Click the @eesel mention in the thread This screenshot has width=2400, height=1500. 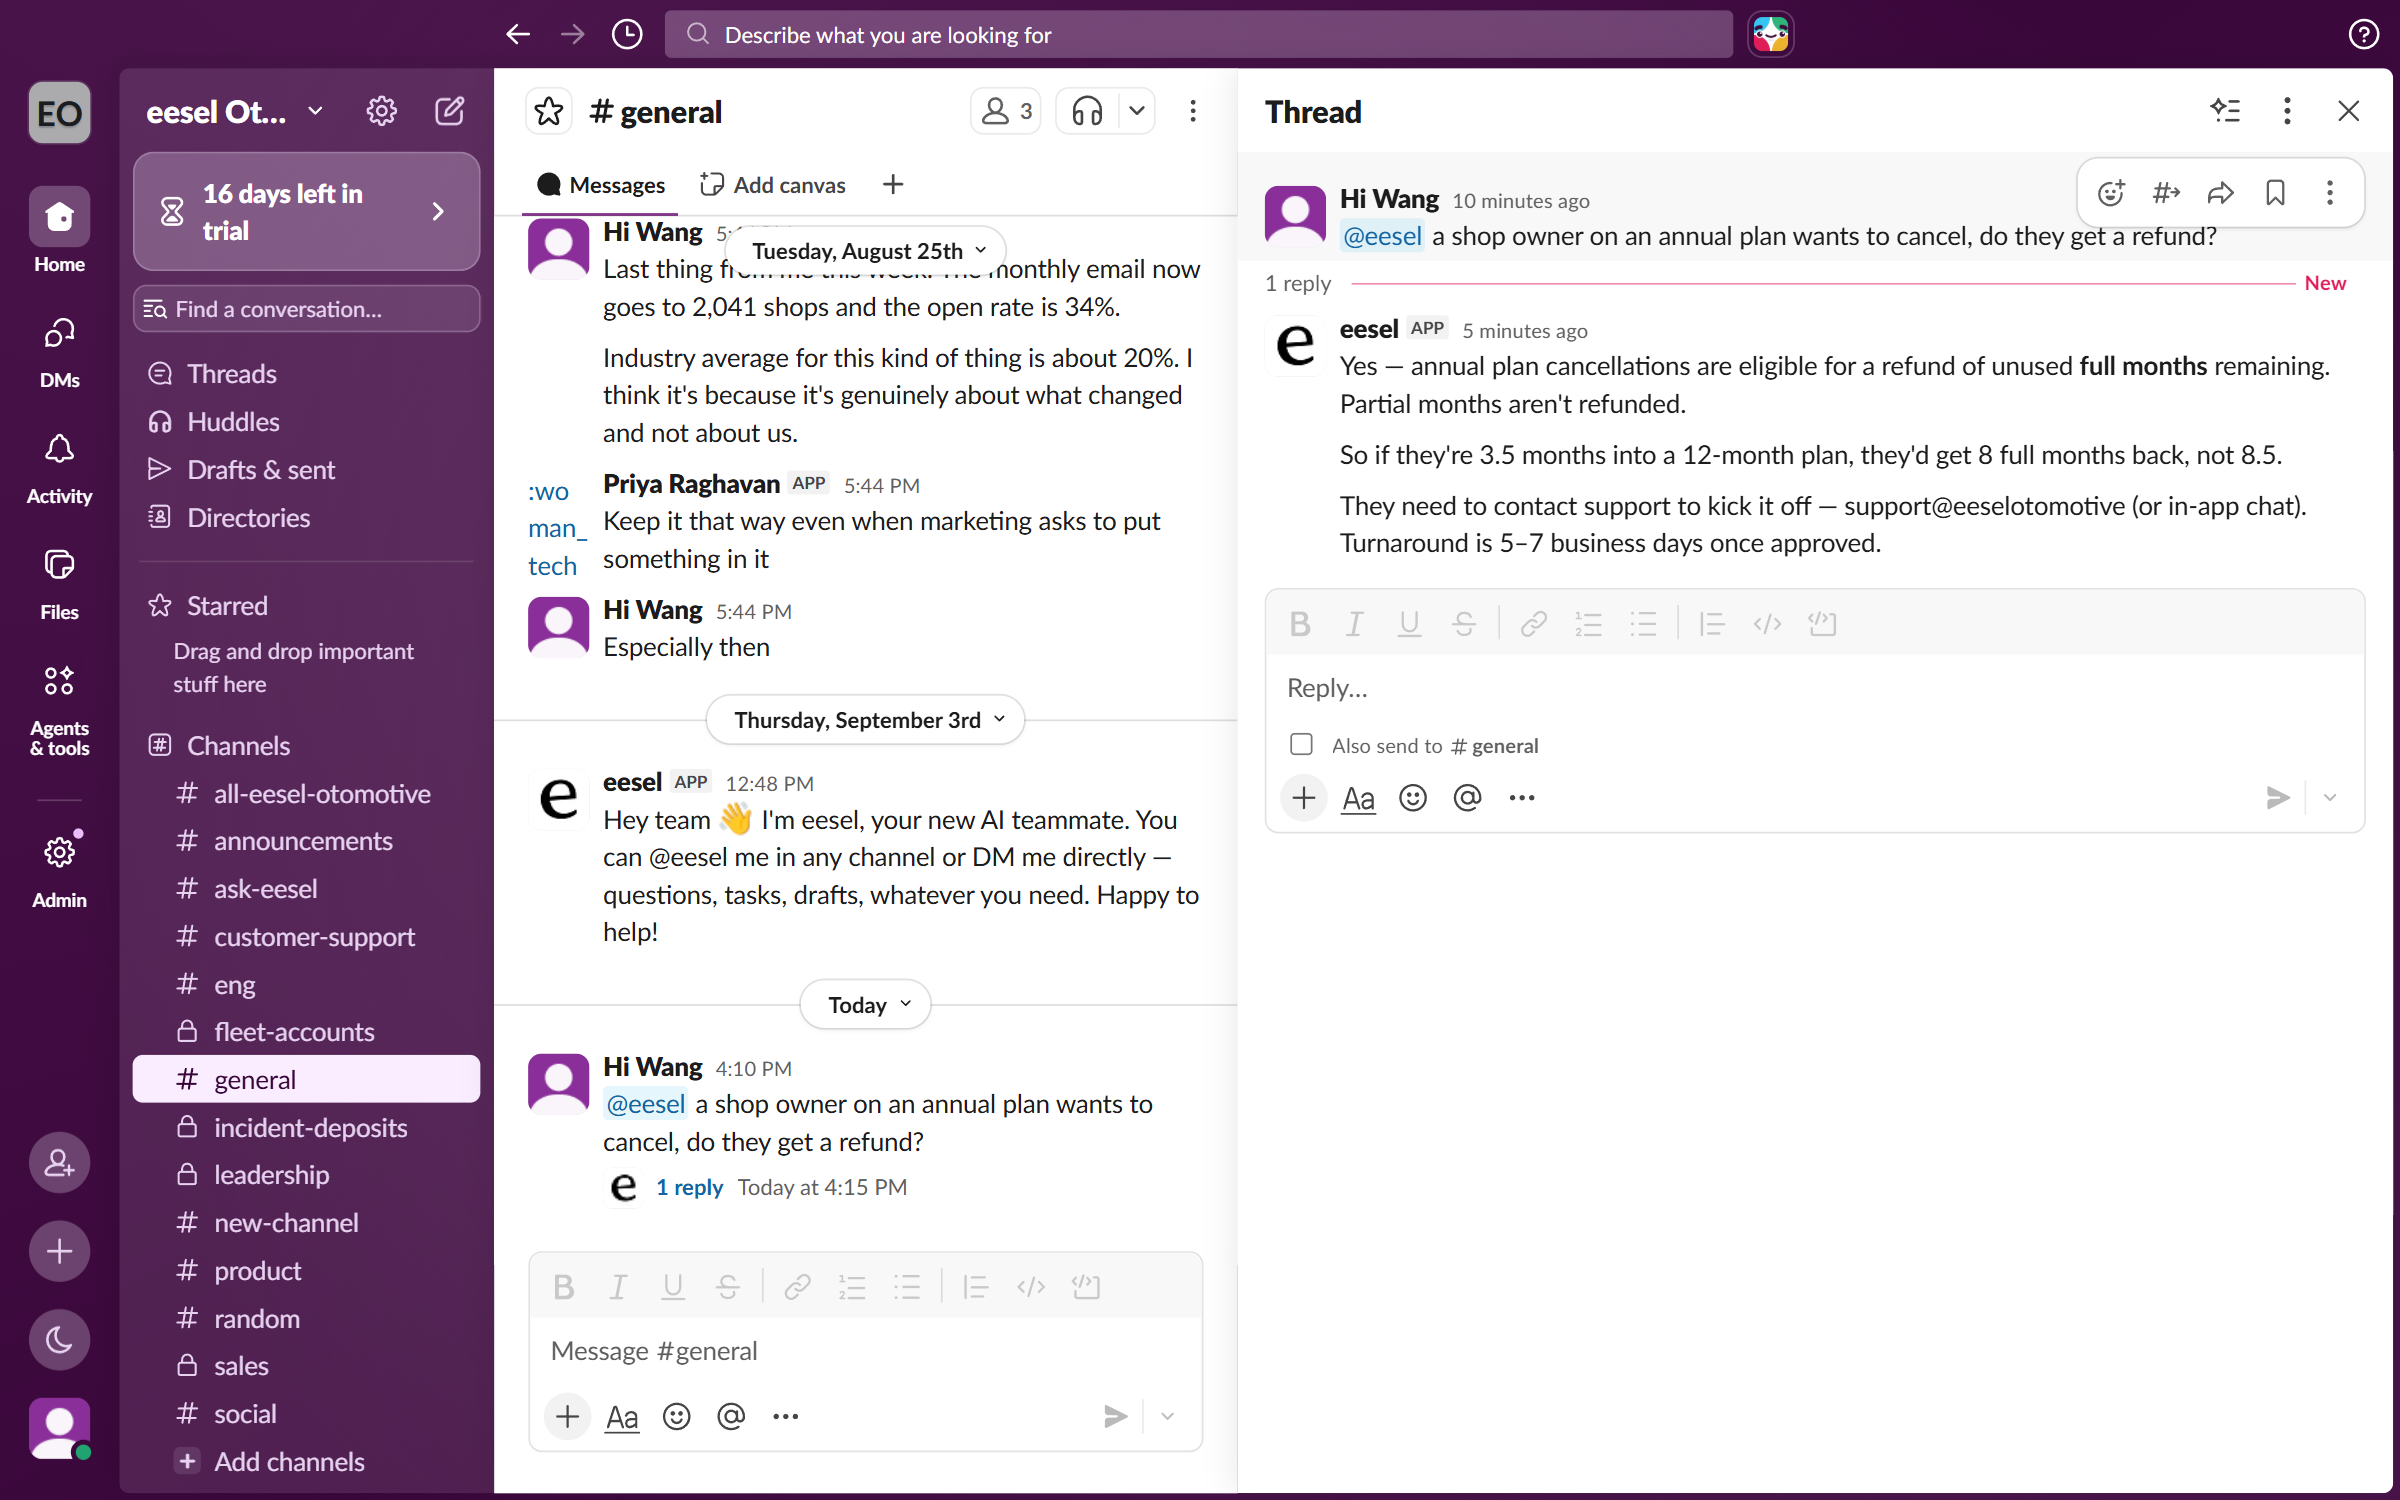click(x=1381, y=236)
